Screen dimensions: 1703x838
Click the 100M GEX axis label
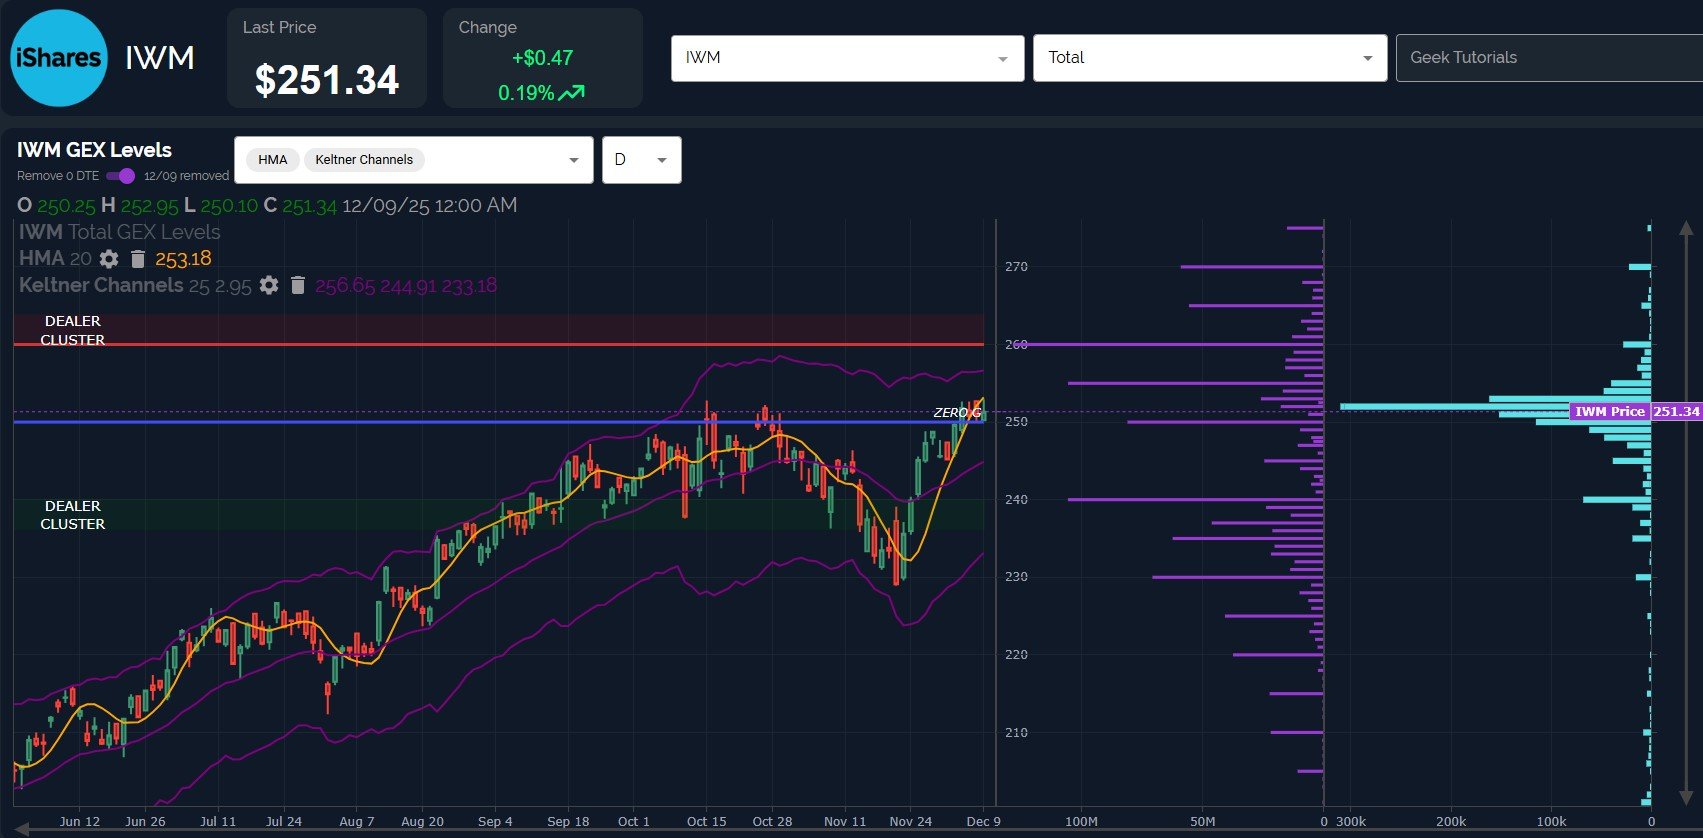[1081, 821]
